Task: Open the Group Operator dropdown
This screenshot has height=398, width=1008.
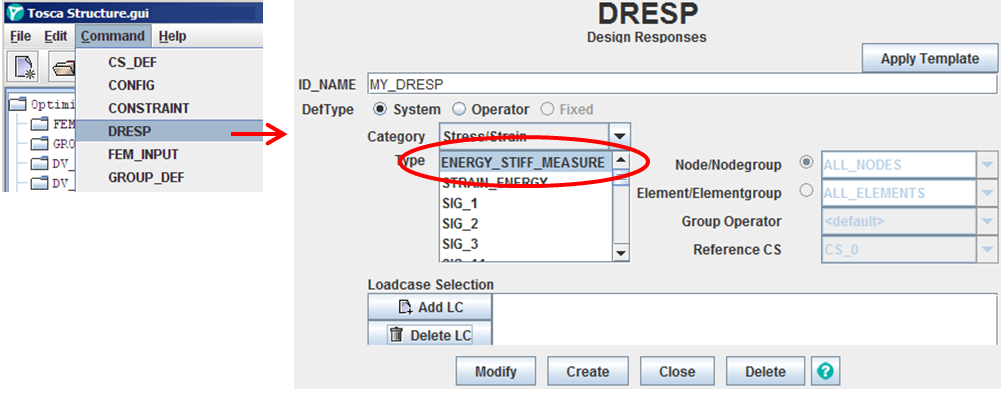Action: tap(987, 222)
